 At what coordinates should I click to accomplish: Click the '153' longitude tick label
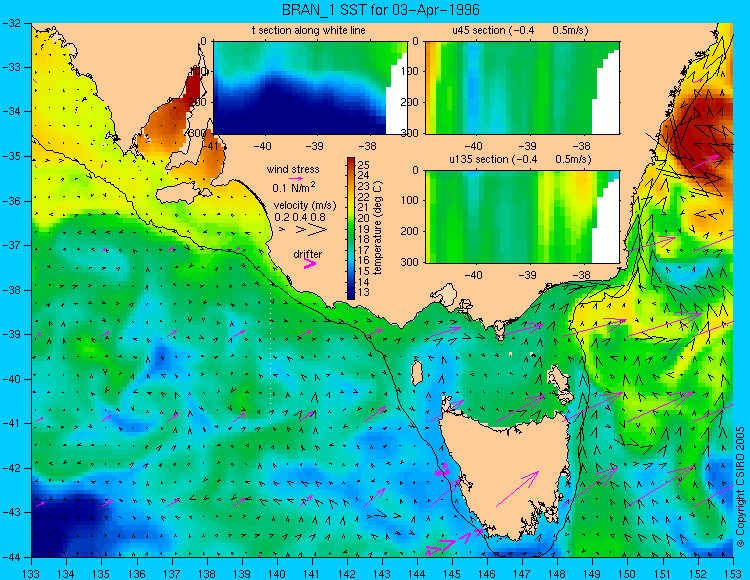[733, 573]
